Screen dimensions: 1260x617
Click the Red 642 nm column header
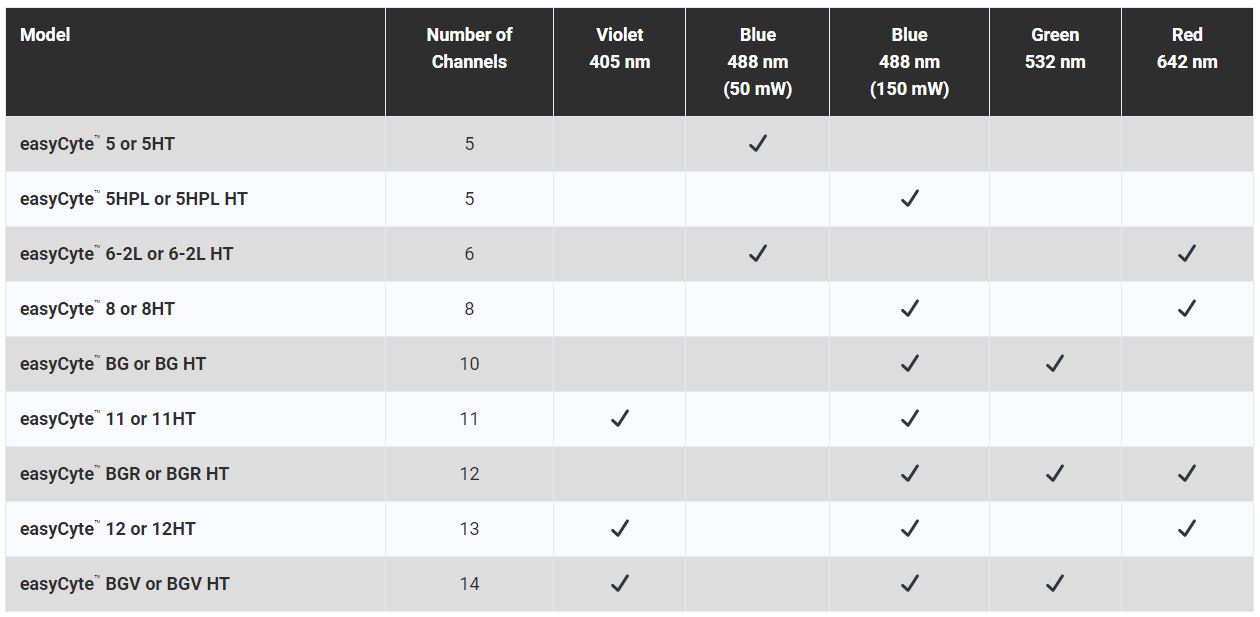[x=1187, y=48]
